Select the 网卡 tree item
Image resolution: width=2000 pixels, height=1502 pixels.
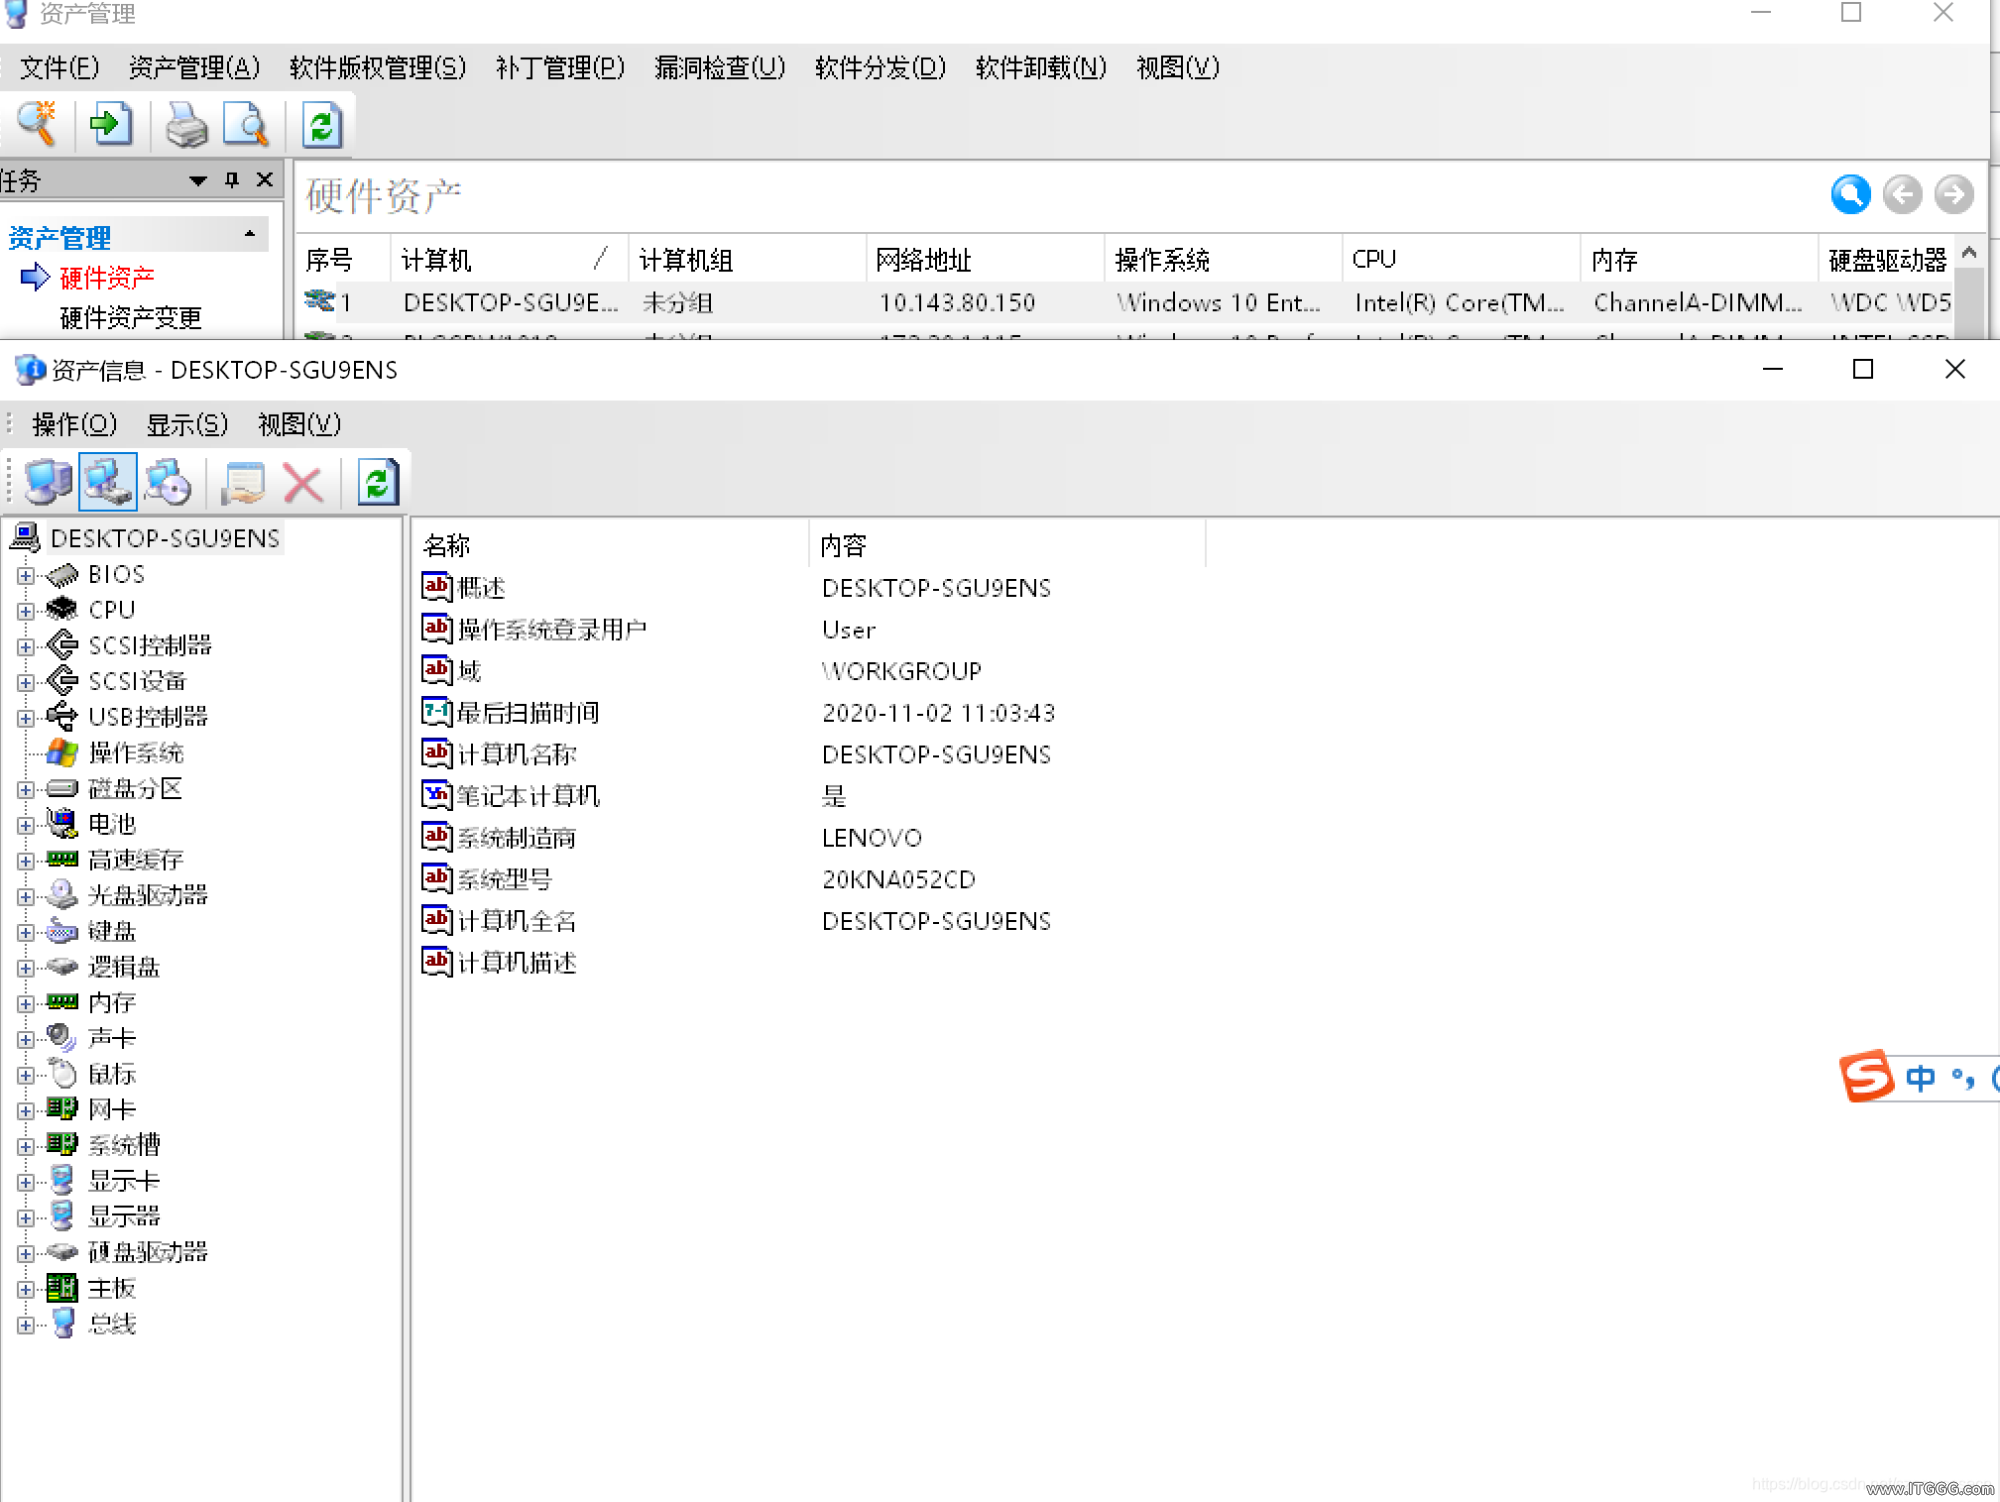coord(112,1110)
